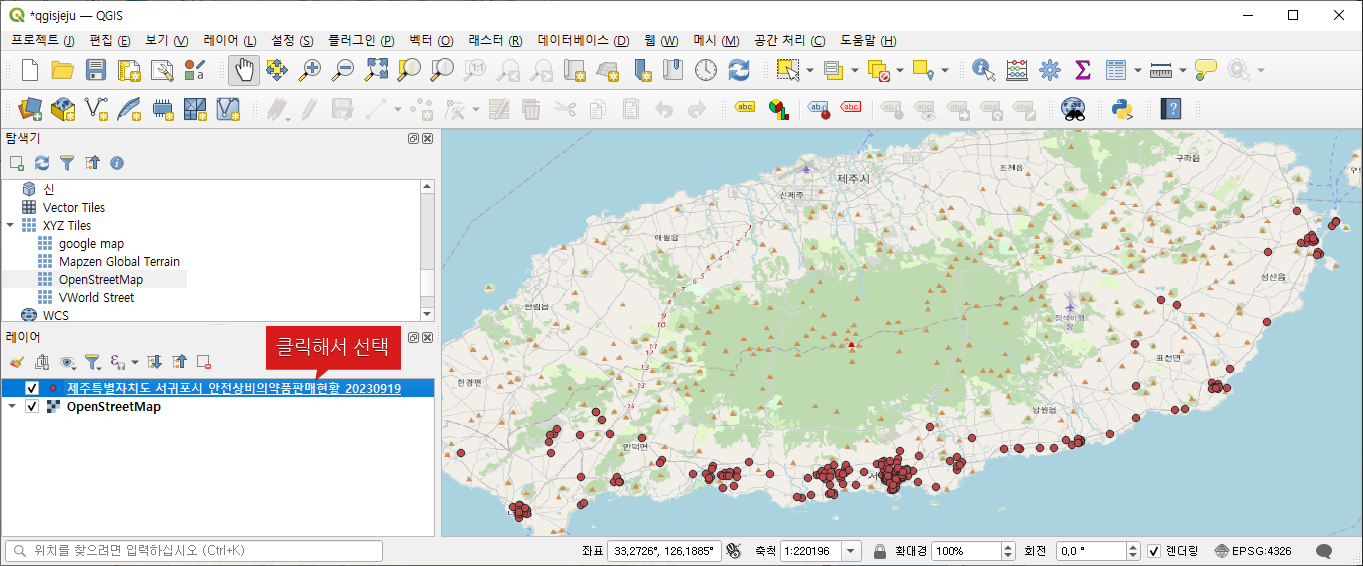The image size is (1363, 566).
Task: Select VWorld Street in the browser tree
Action: tap(96, 298)
